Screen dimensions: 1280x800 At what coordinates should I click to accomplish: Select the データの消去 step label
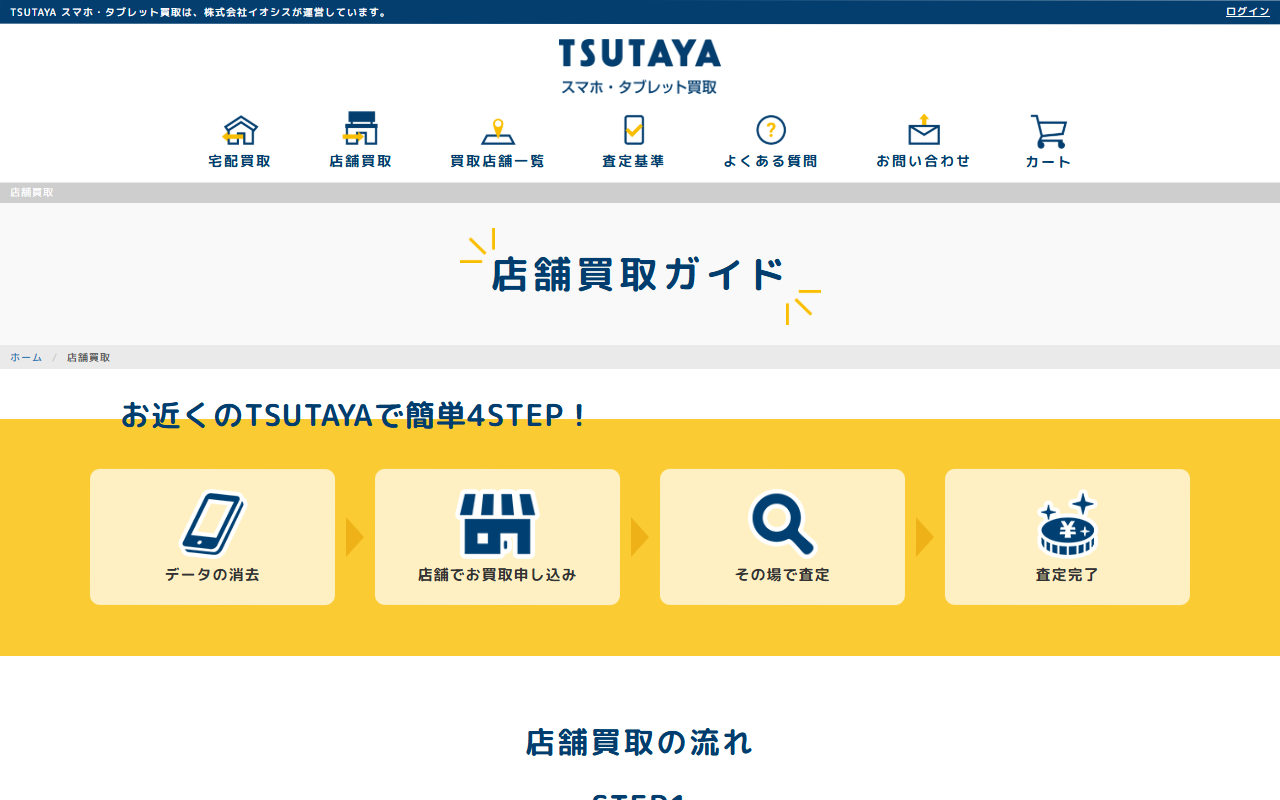(212, 575)
